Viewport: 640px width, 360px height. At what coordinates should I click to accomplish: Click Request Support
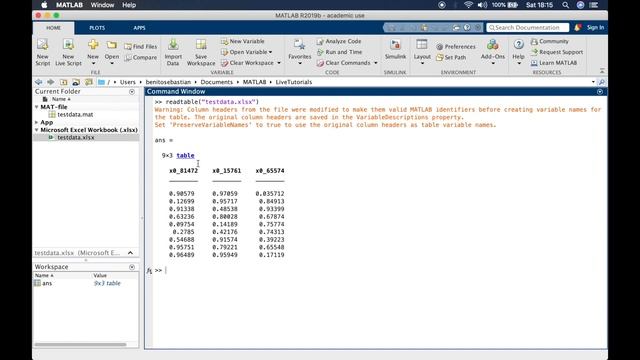[557, 52]
